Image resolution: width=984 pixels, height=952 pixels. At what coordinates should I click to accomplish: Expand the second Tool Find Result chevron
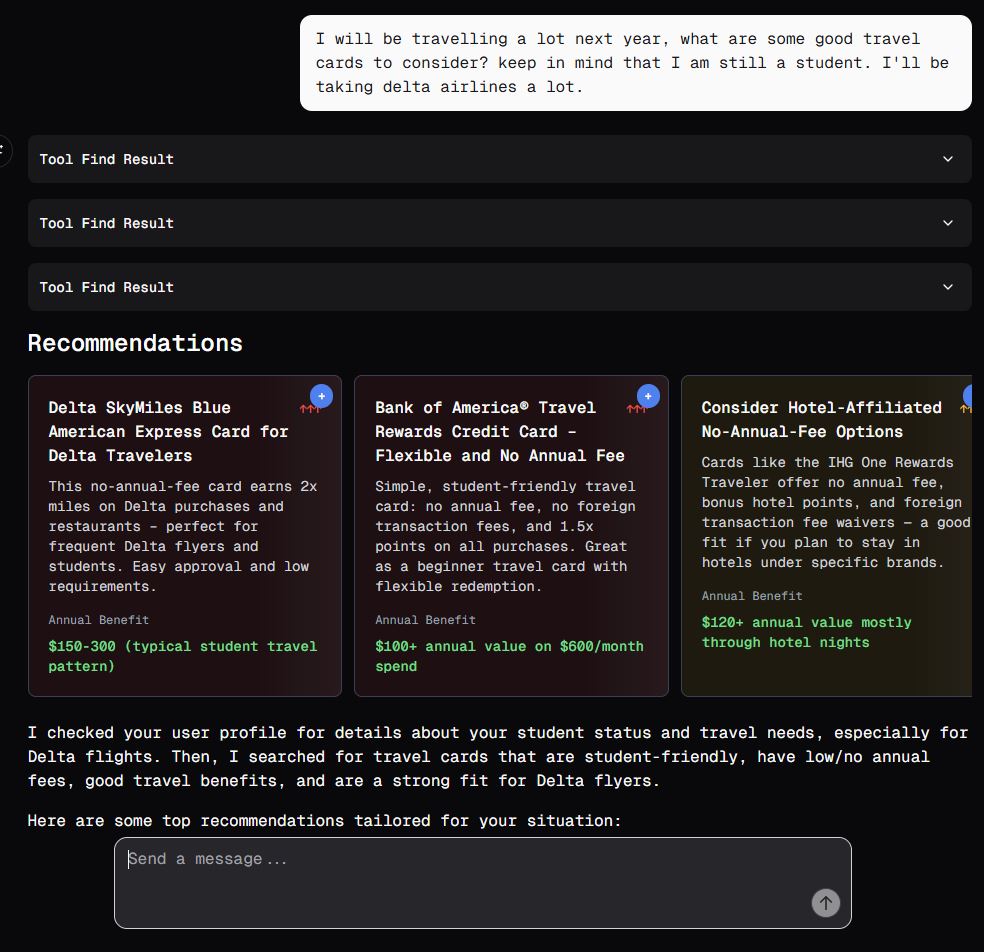pyautogui.click(x=948, y=223)
